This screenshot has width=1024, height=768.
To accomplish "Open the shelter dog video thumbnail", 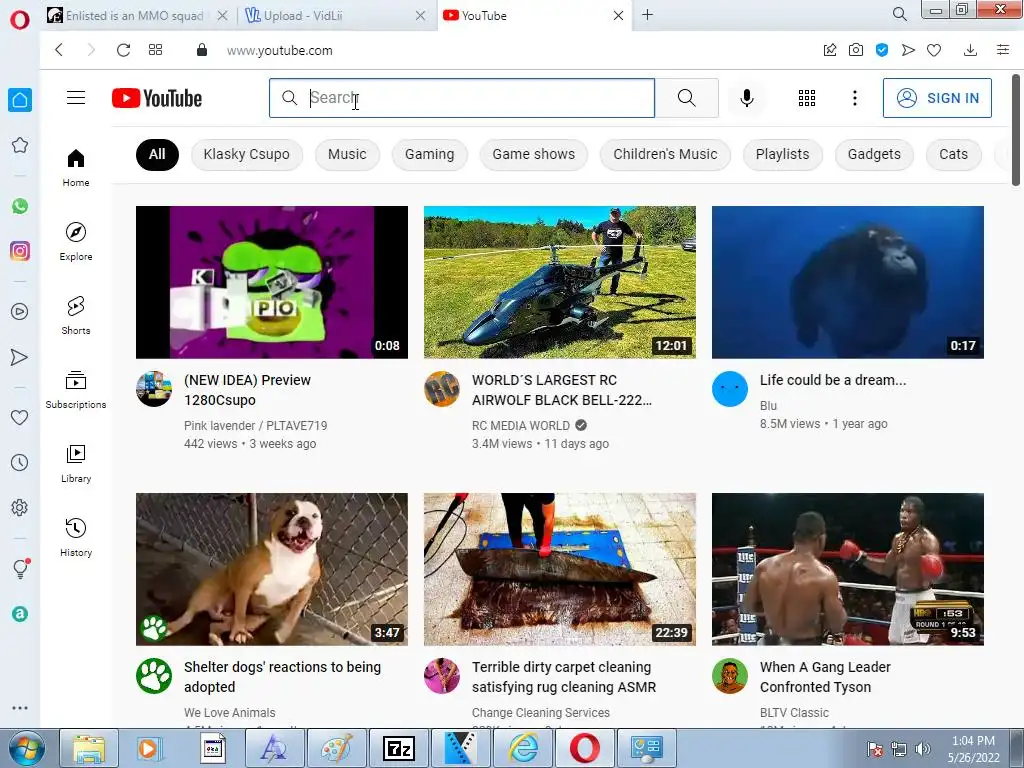I will pos(272,569).
